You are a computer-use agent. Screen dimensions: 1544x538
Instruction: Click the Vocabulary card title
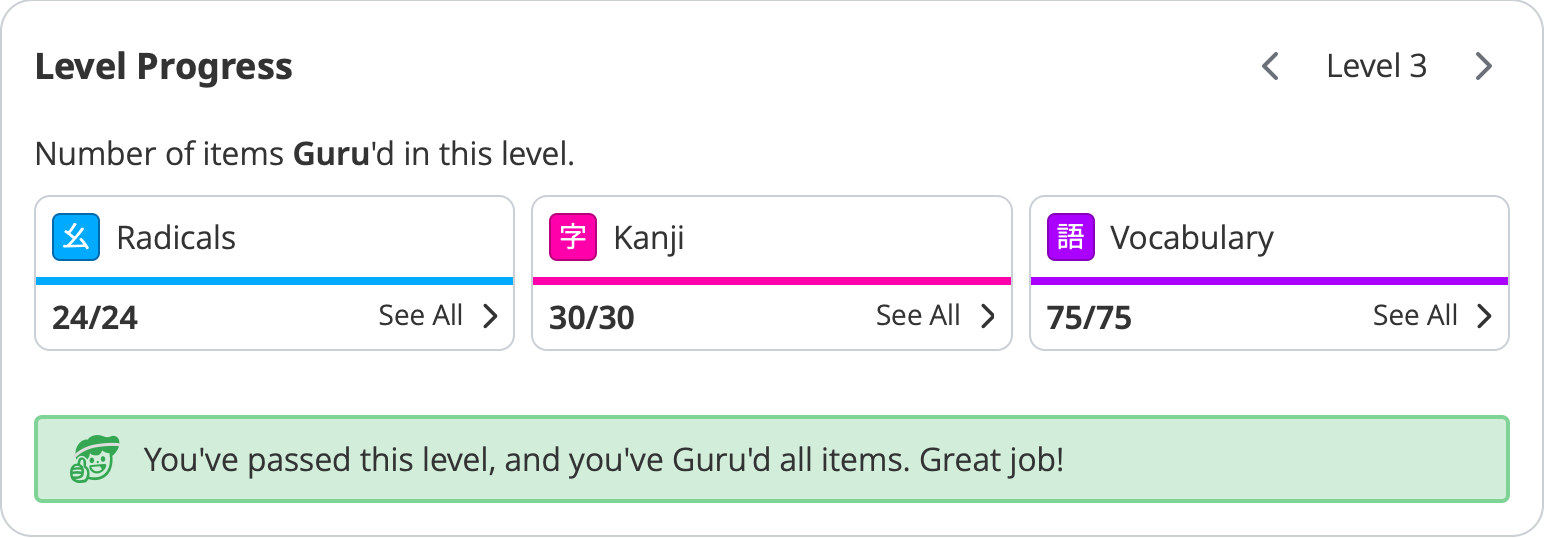[1192, 238]
